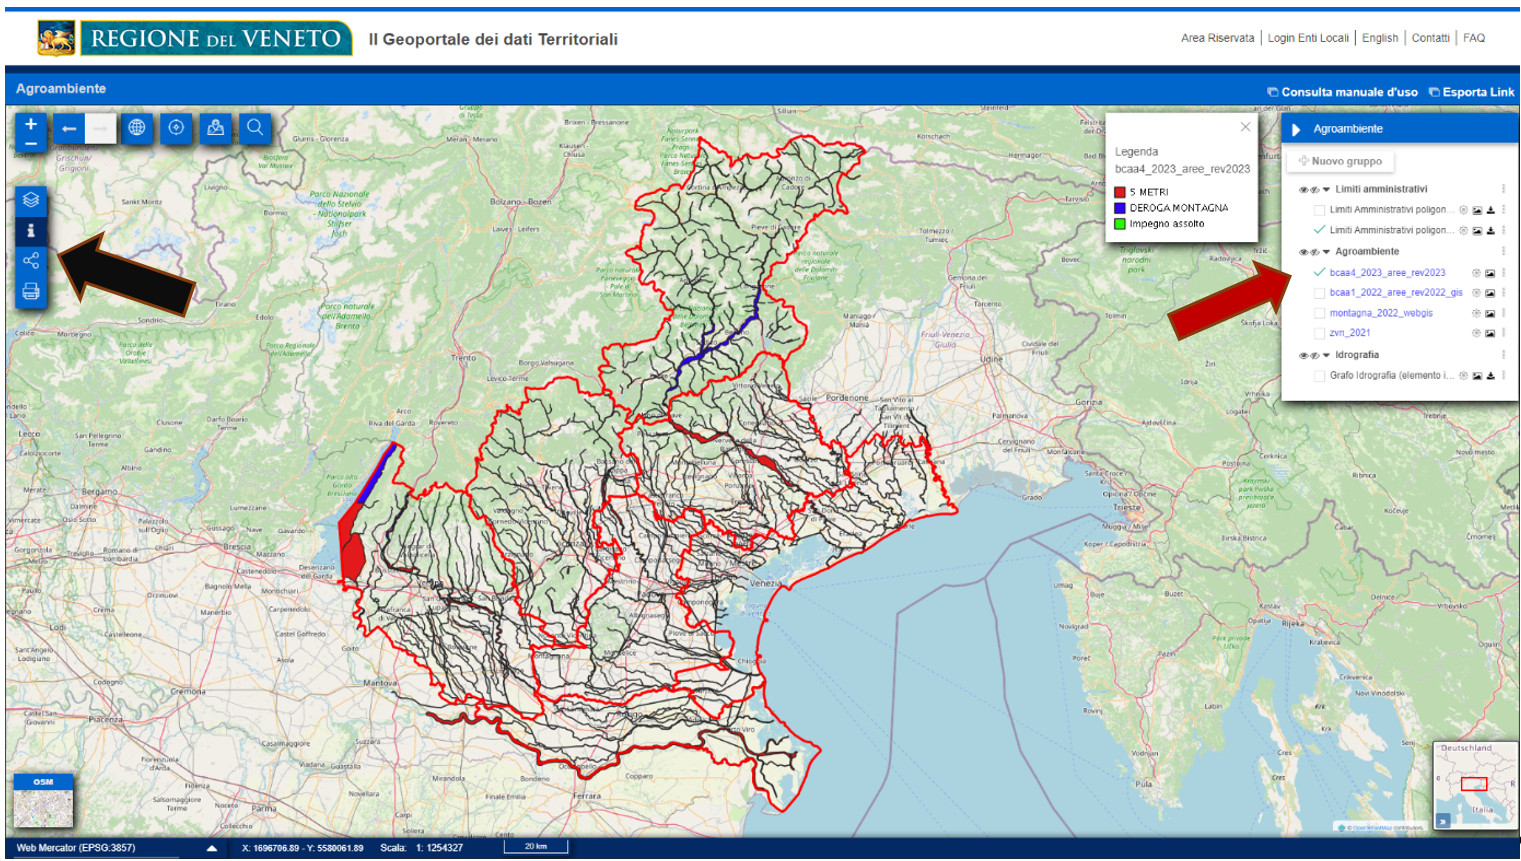The image size is (1521, 861).
Task: Select the feature info tool
Action: [31, 231]
